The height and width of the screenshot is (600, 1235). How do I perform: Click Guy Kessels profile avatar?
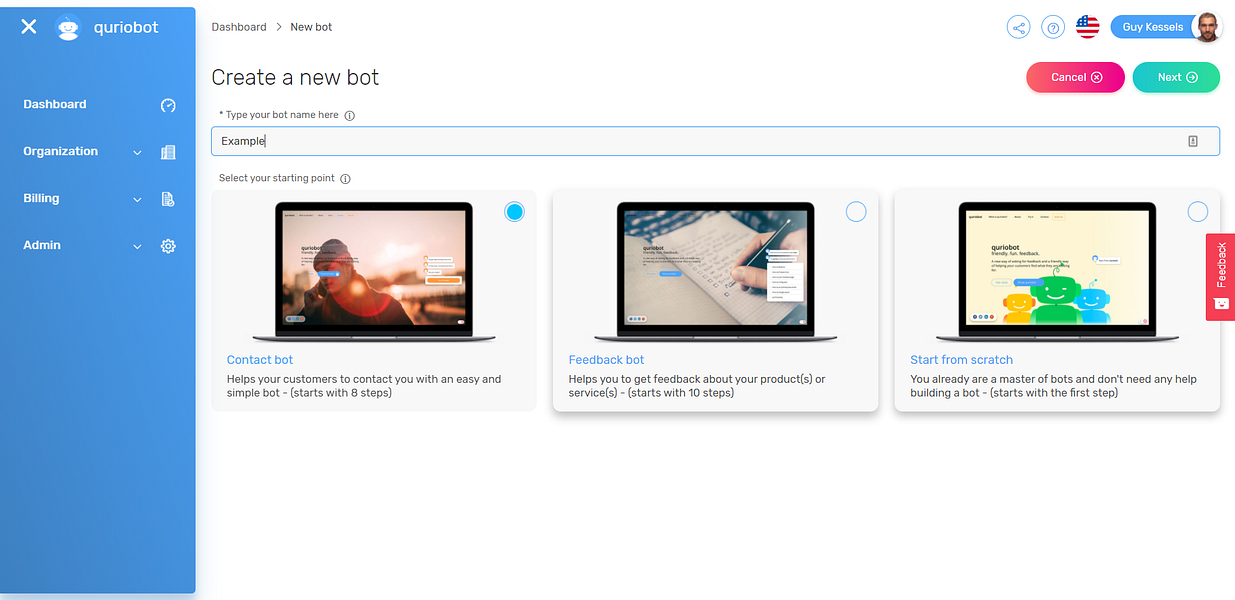(x=1207, y=27)
